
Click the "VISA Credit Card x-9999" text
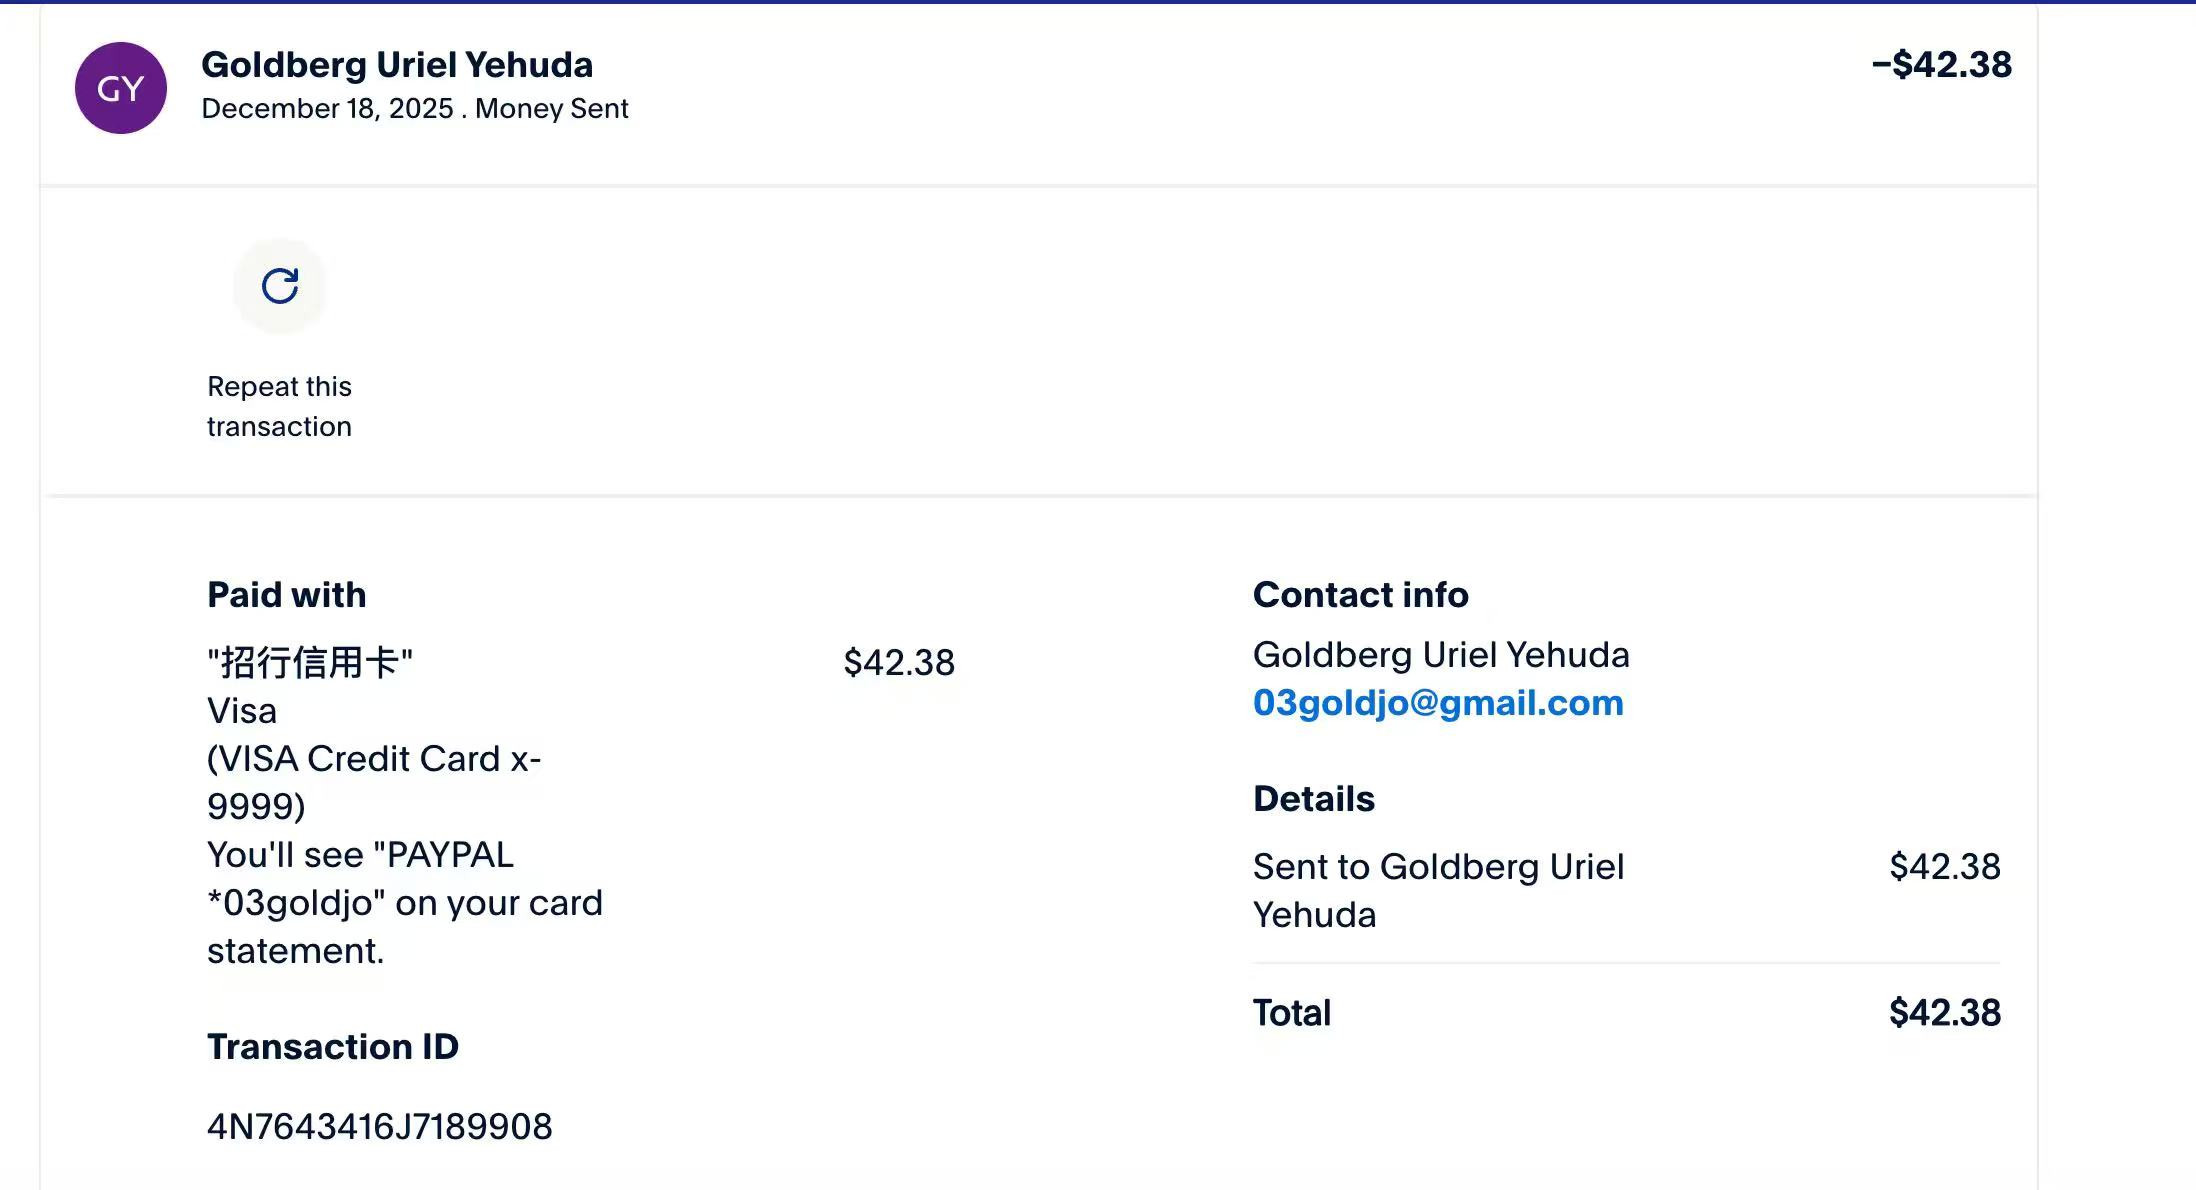click(x=373, y=782)
